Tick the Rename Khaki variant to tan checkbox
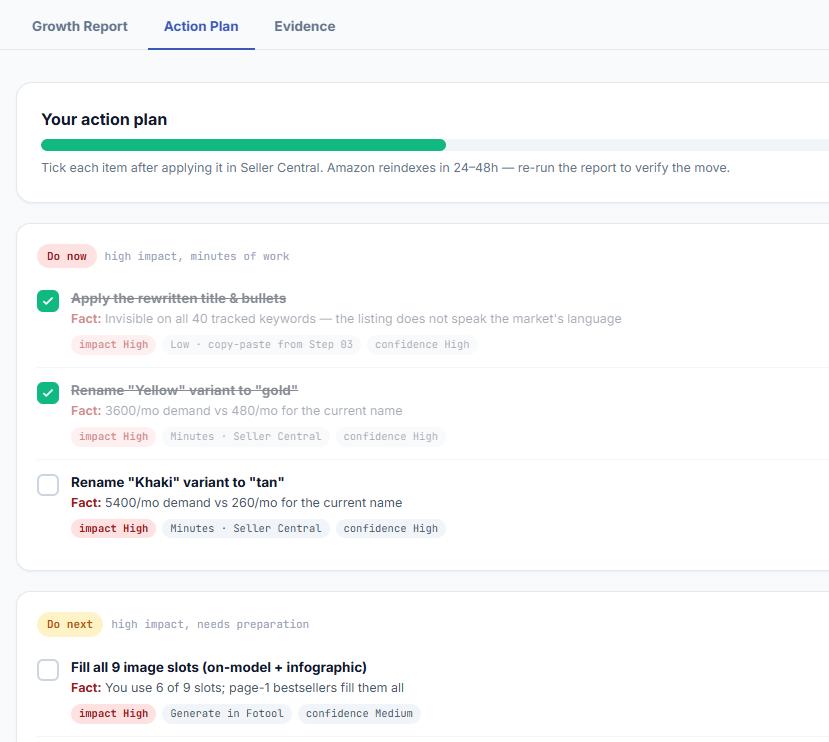This screenshot has height=742, width=829. [48, 485]
